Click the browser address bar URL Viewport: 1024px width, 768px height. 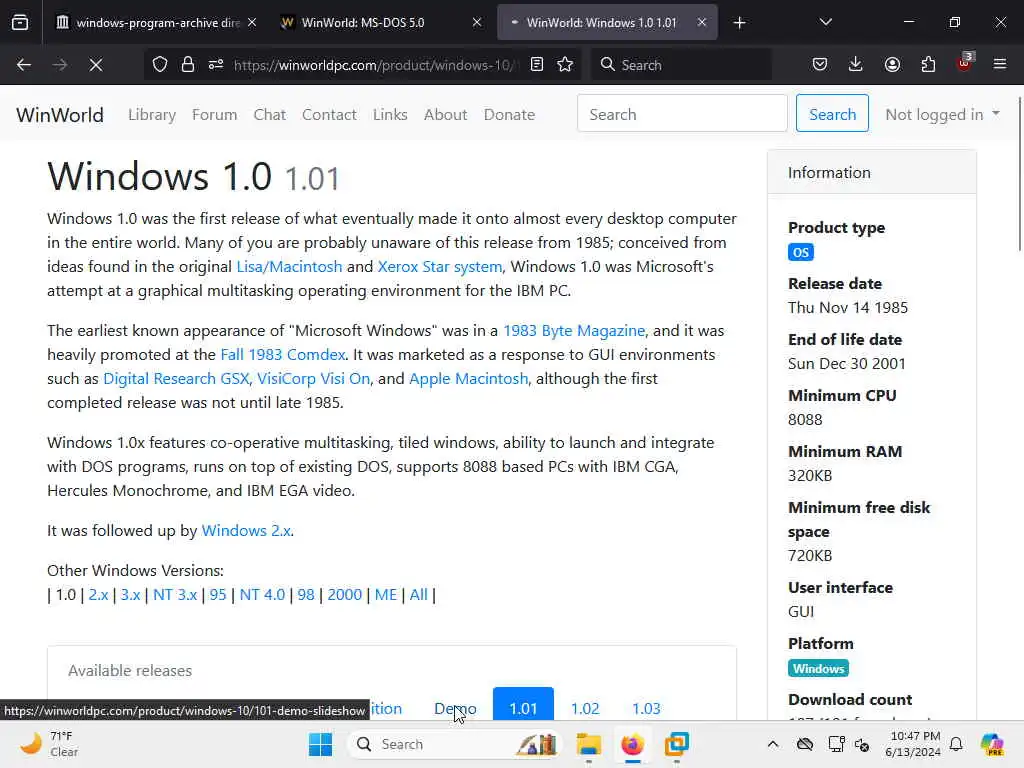tap(376, 65)
